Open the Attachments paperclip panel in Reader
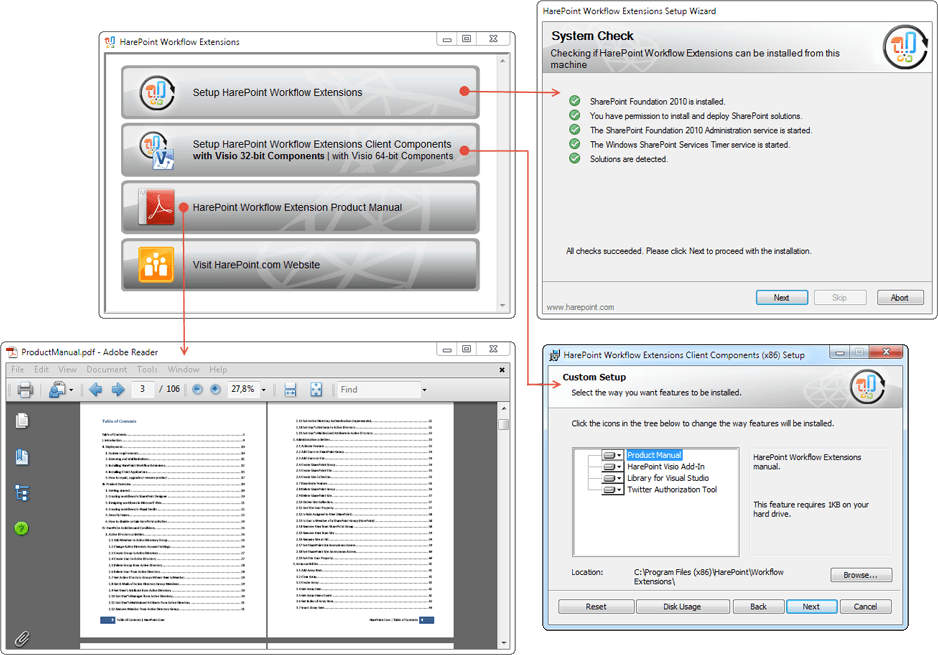 click(x=22, y=638)
